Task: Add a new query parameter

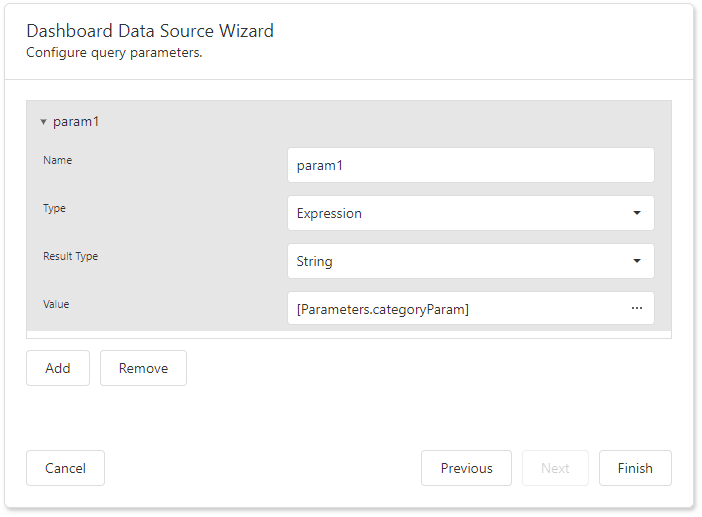Action: [x=58, y=368]
